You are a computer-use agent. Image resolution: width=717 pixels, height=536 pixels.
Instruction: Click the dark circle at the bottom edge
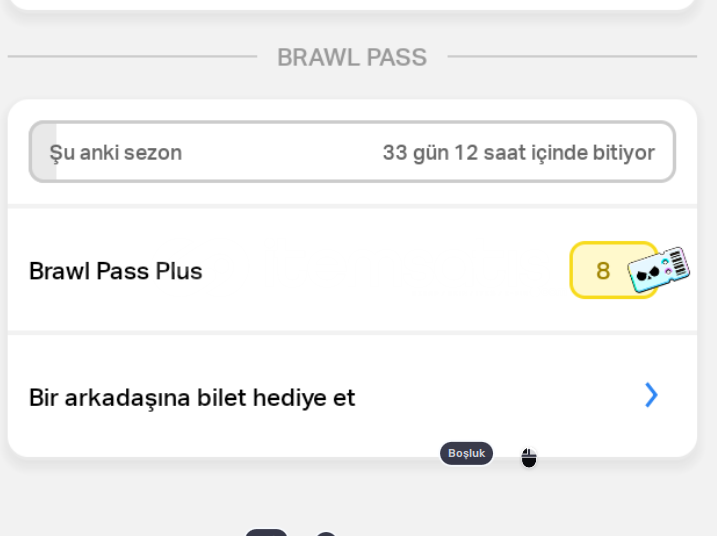click(326, 534)
